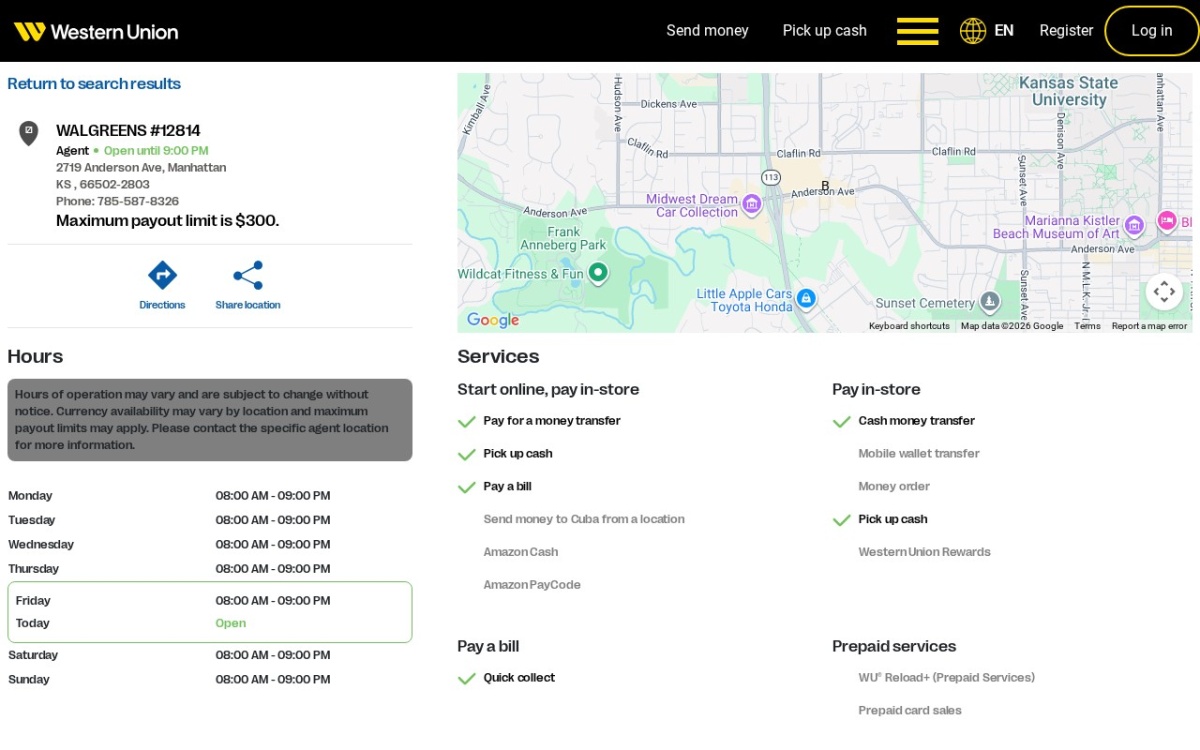Click checkmark beside Pay a bill
Image resolution: width=1200 pixels, height=750 pixels.
pyautogui.click(x=466, y=488)
